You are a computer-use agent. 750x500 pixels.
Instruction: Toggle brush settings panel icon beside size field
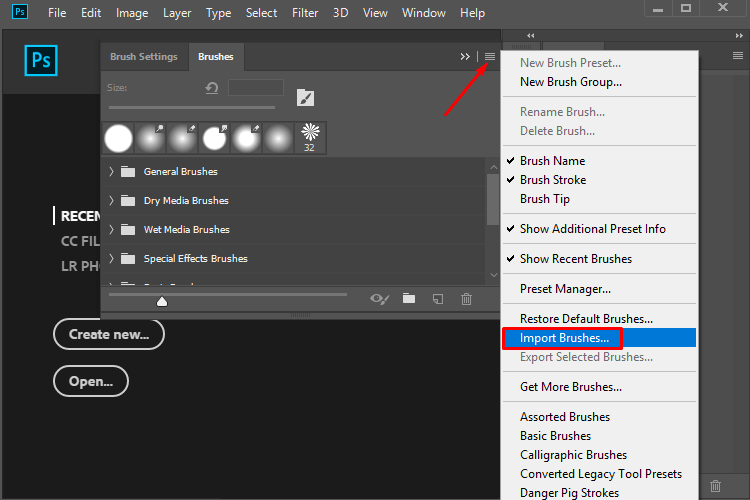[x=305, y=98]
